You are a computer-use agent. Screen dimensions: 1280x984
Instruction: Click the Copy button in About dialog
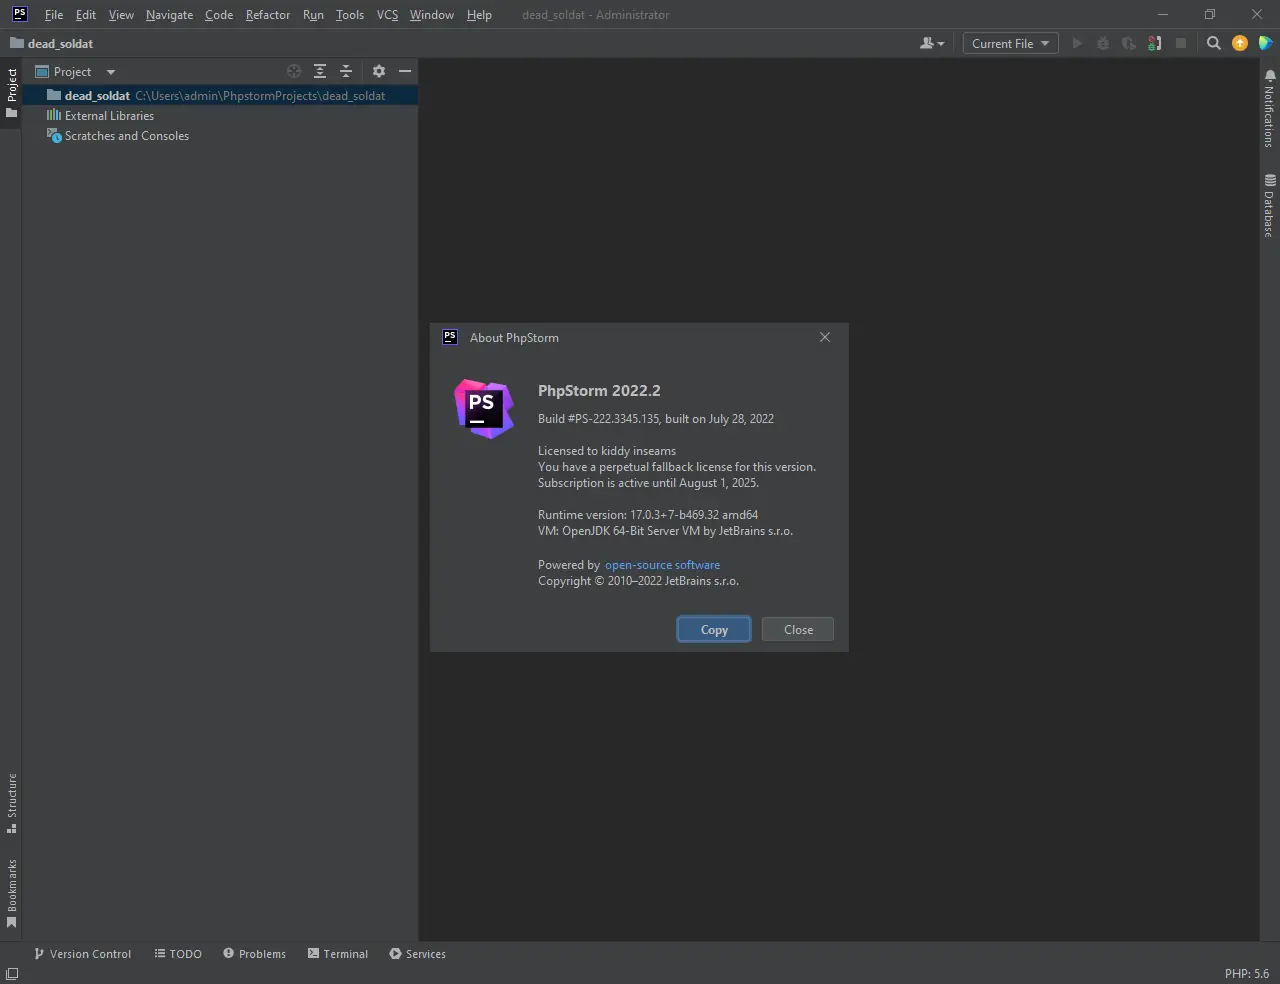(714, 629)
